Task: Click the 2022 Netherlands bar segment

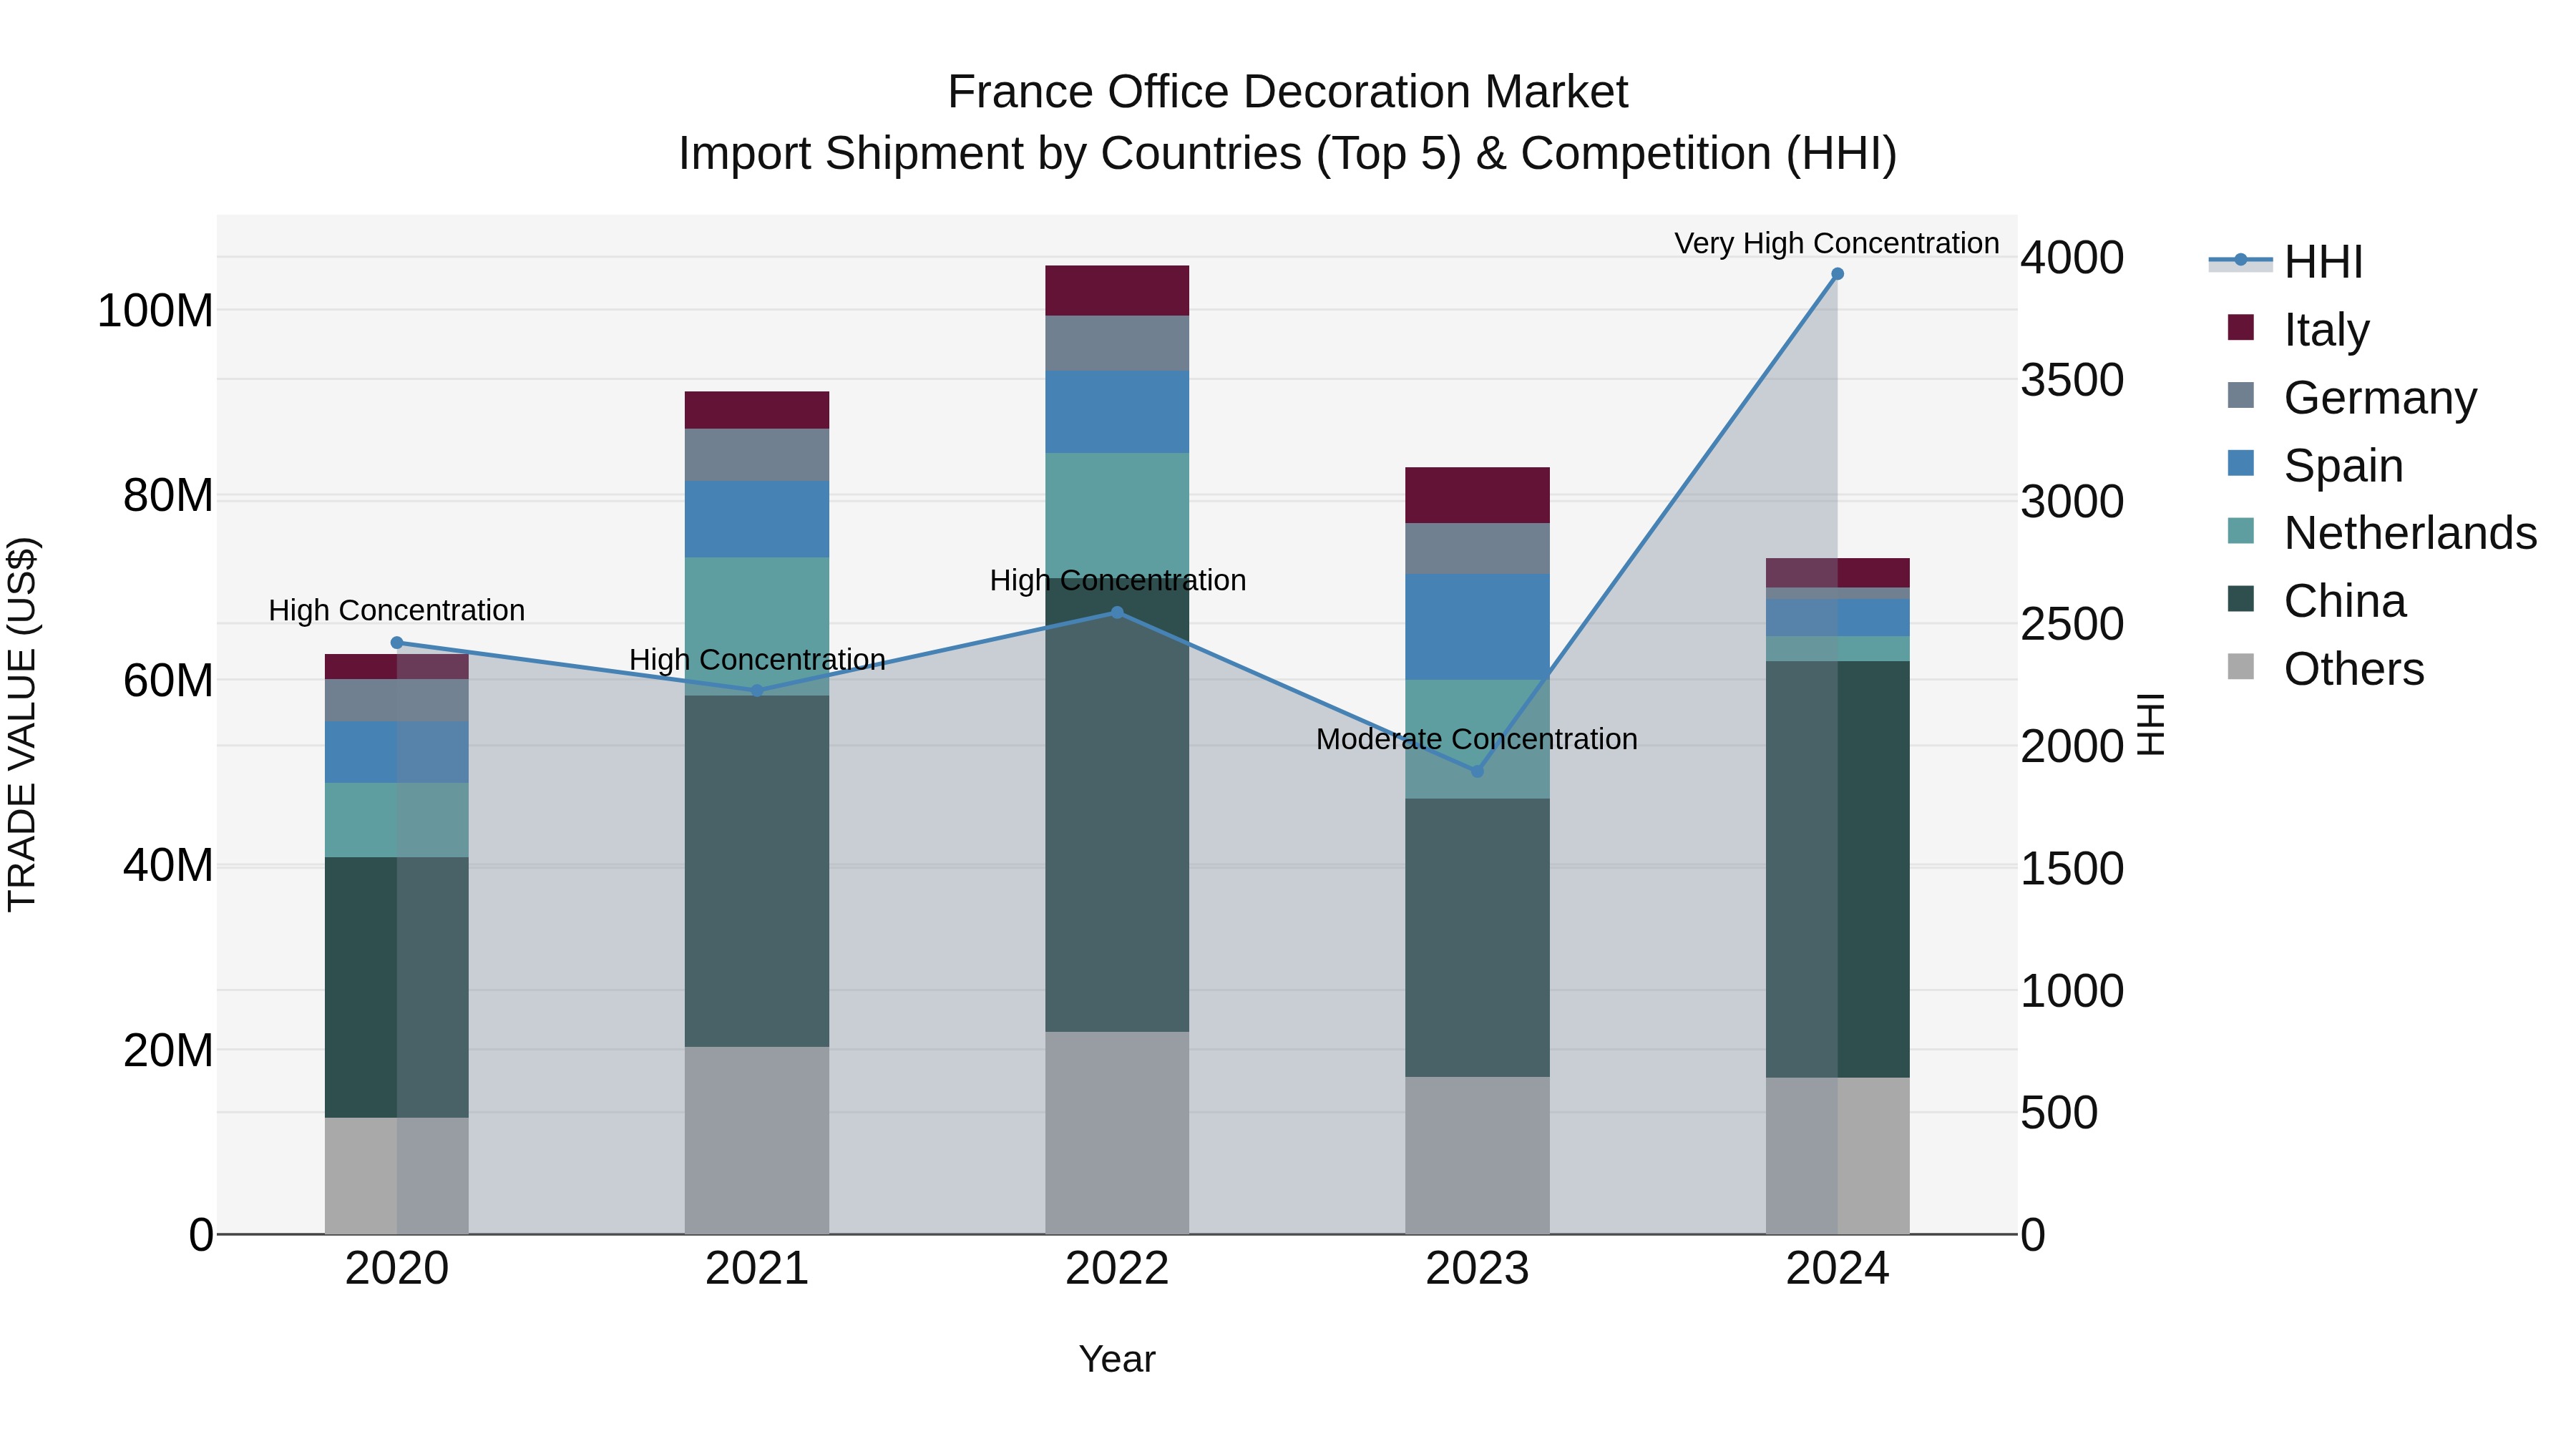Action: (1117, 515)
